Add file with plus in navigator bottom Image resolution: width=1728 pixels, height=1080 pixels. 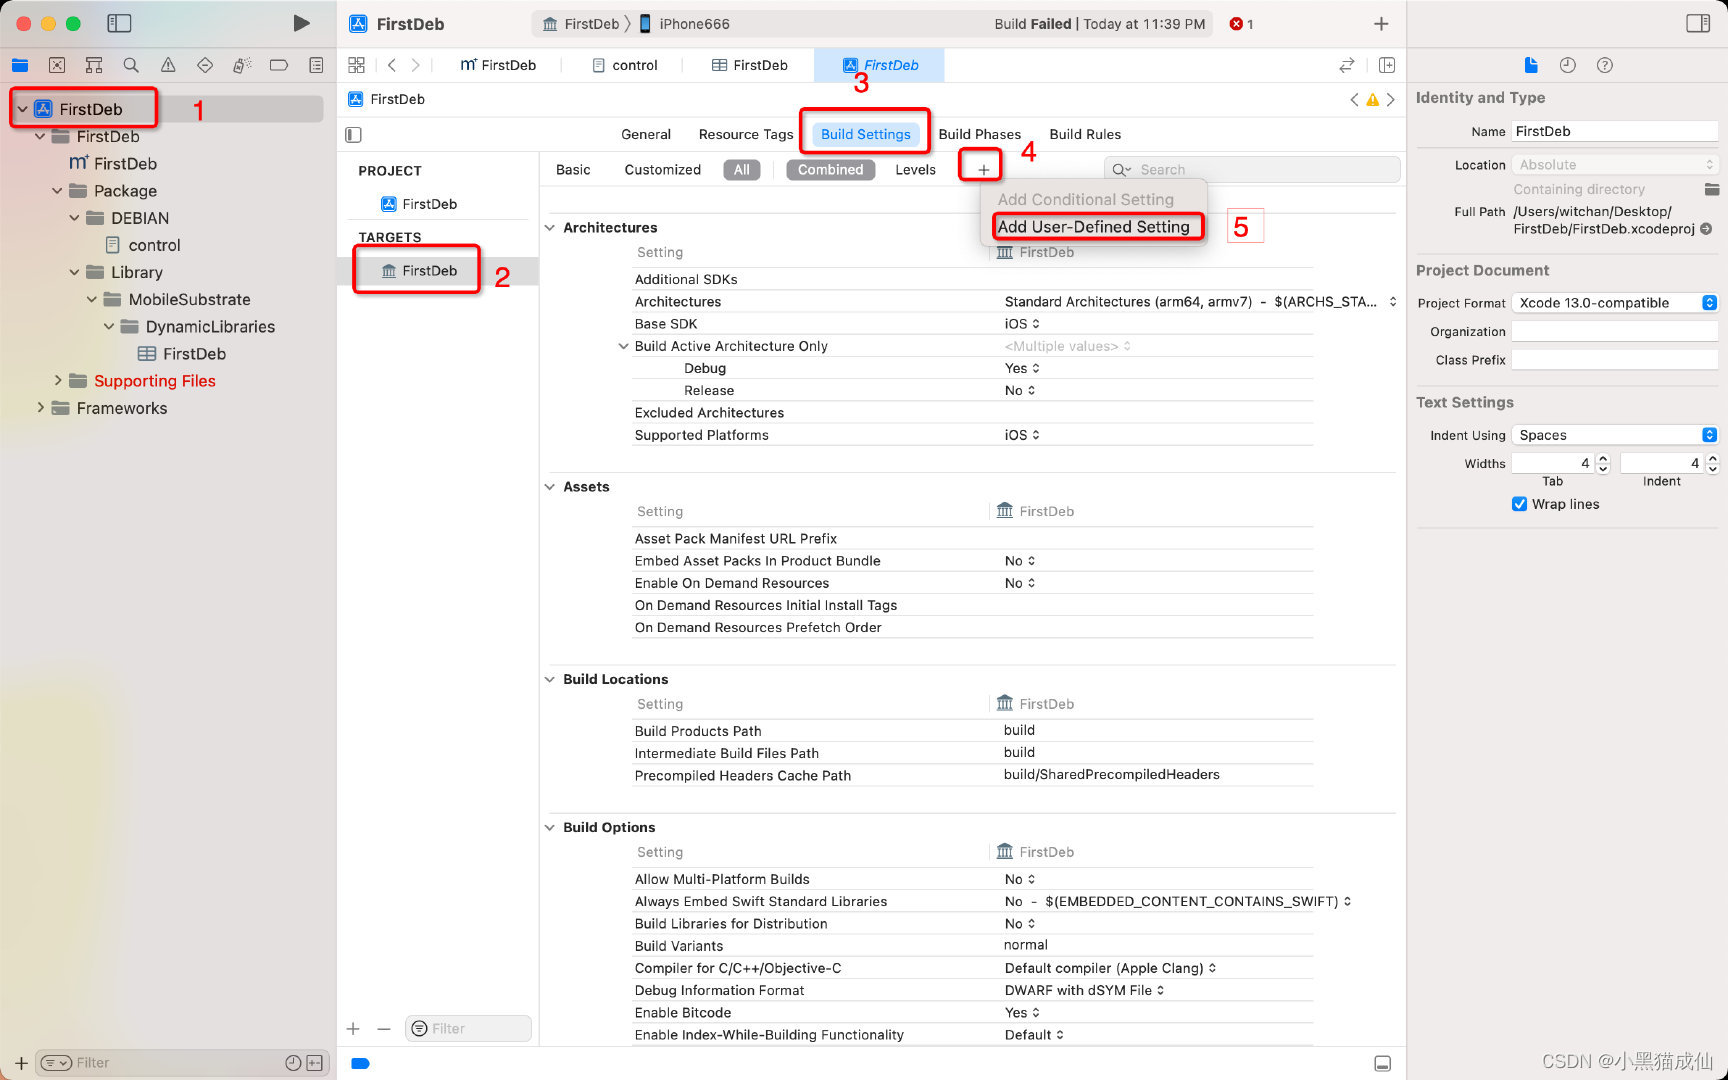pyautogui.click(x=21, y=1063)
